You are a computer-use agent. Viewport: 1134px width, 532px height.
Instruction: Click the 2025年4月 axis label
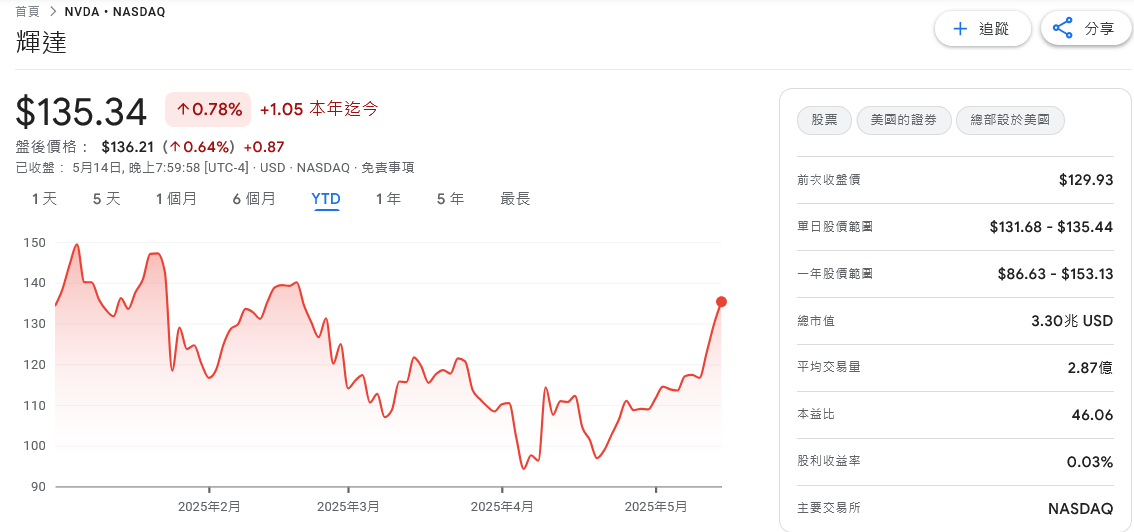[502, 507]
